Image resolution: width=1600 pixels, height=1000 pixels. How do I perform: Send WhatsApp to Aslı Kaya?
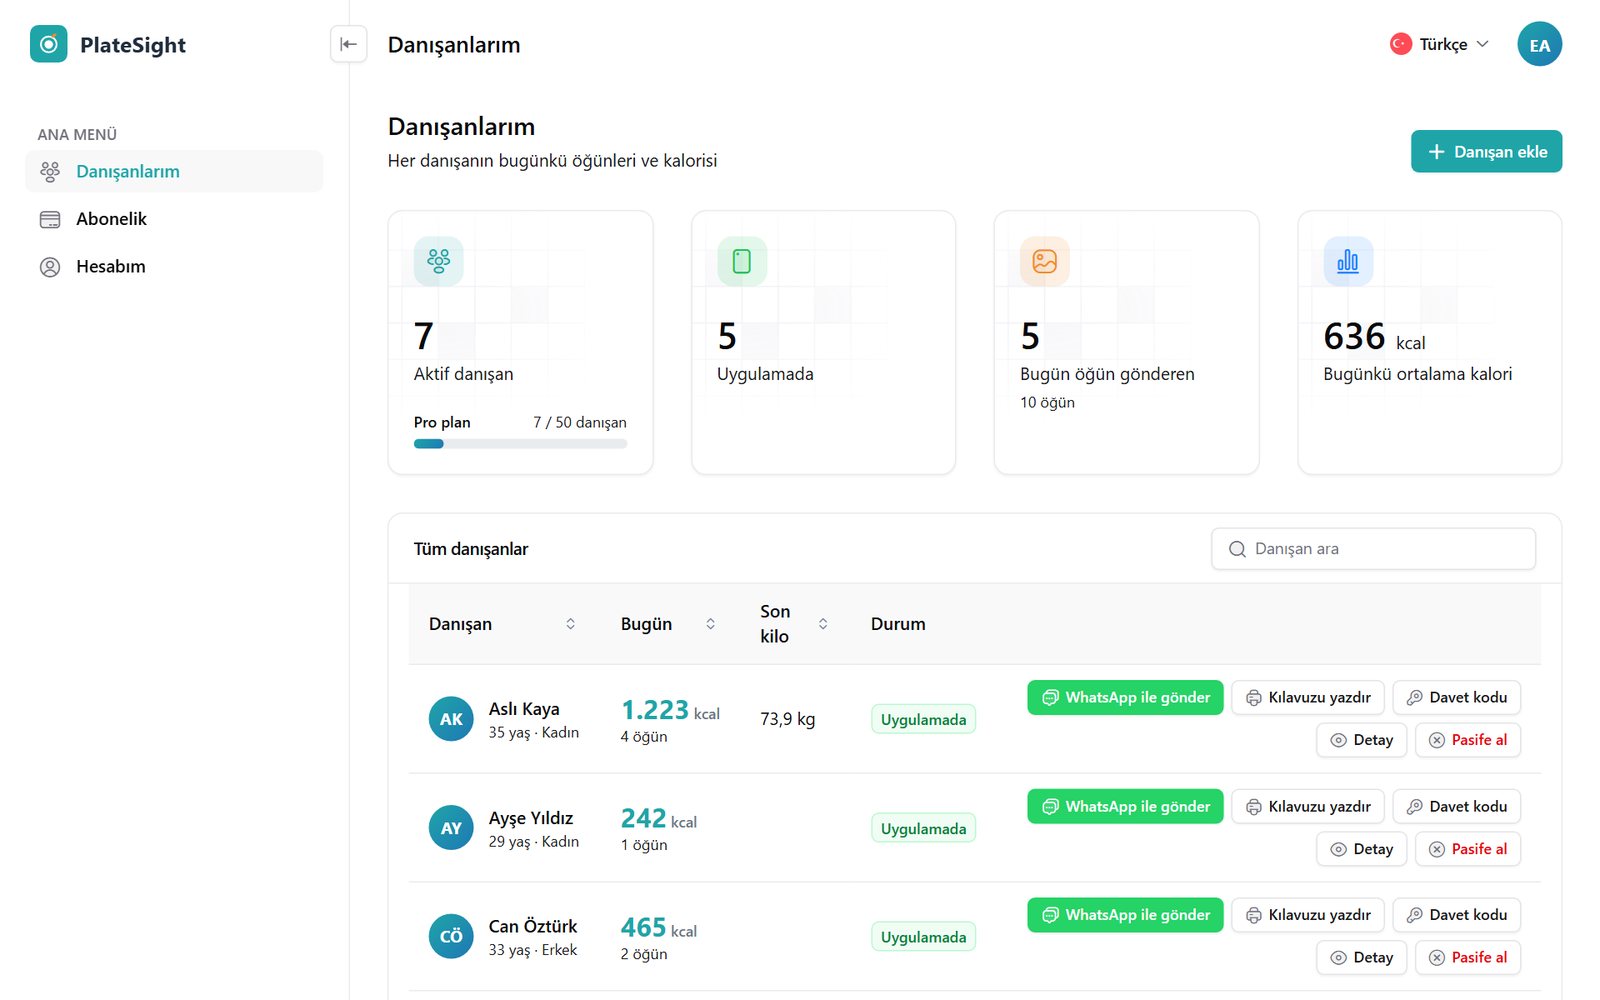coord(1125,698)
